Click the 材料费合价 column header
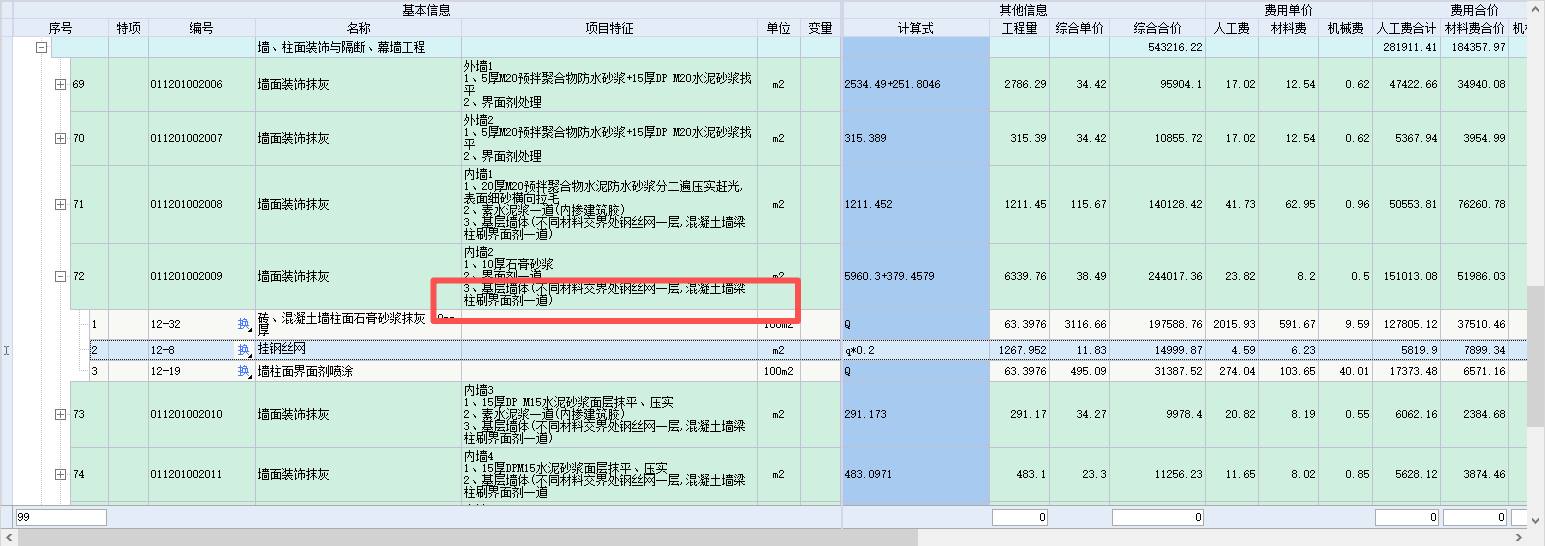The image size is (1545, 546). click(x=1475, y=28)
